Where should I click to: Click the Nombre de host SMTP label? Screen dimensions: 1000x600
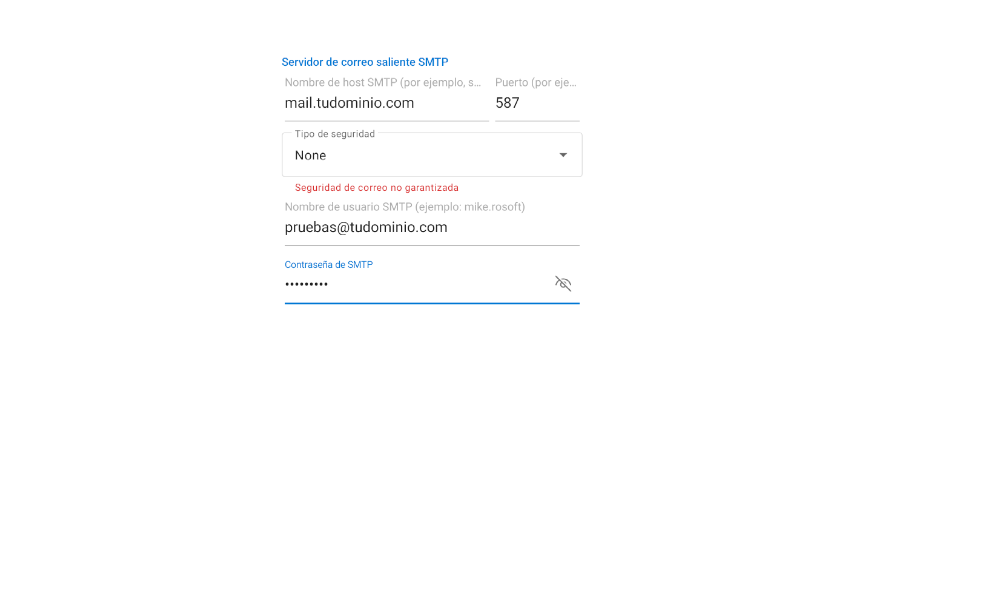click(x=383, y=82)
